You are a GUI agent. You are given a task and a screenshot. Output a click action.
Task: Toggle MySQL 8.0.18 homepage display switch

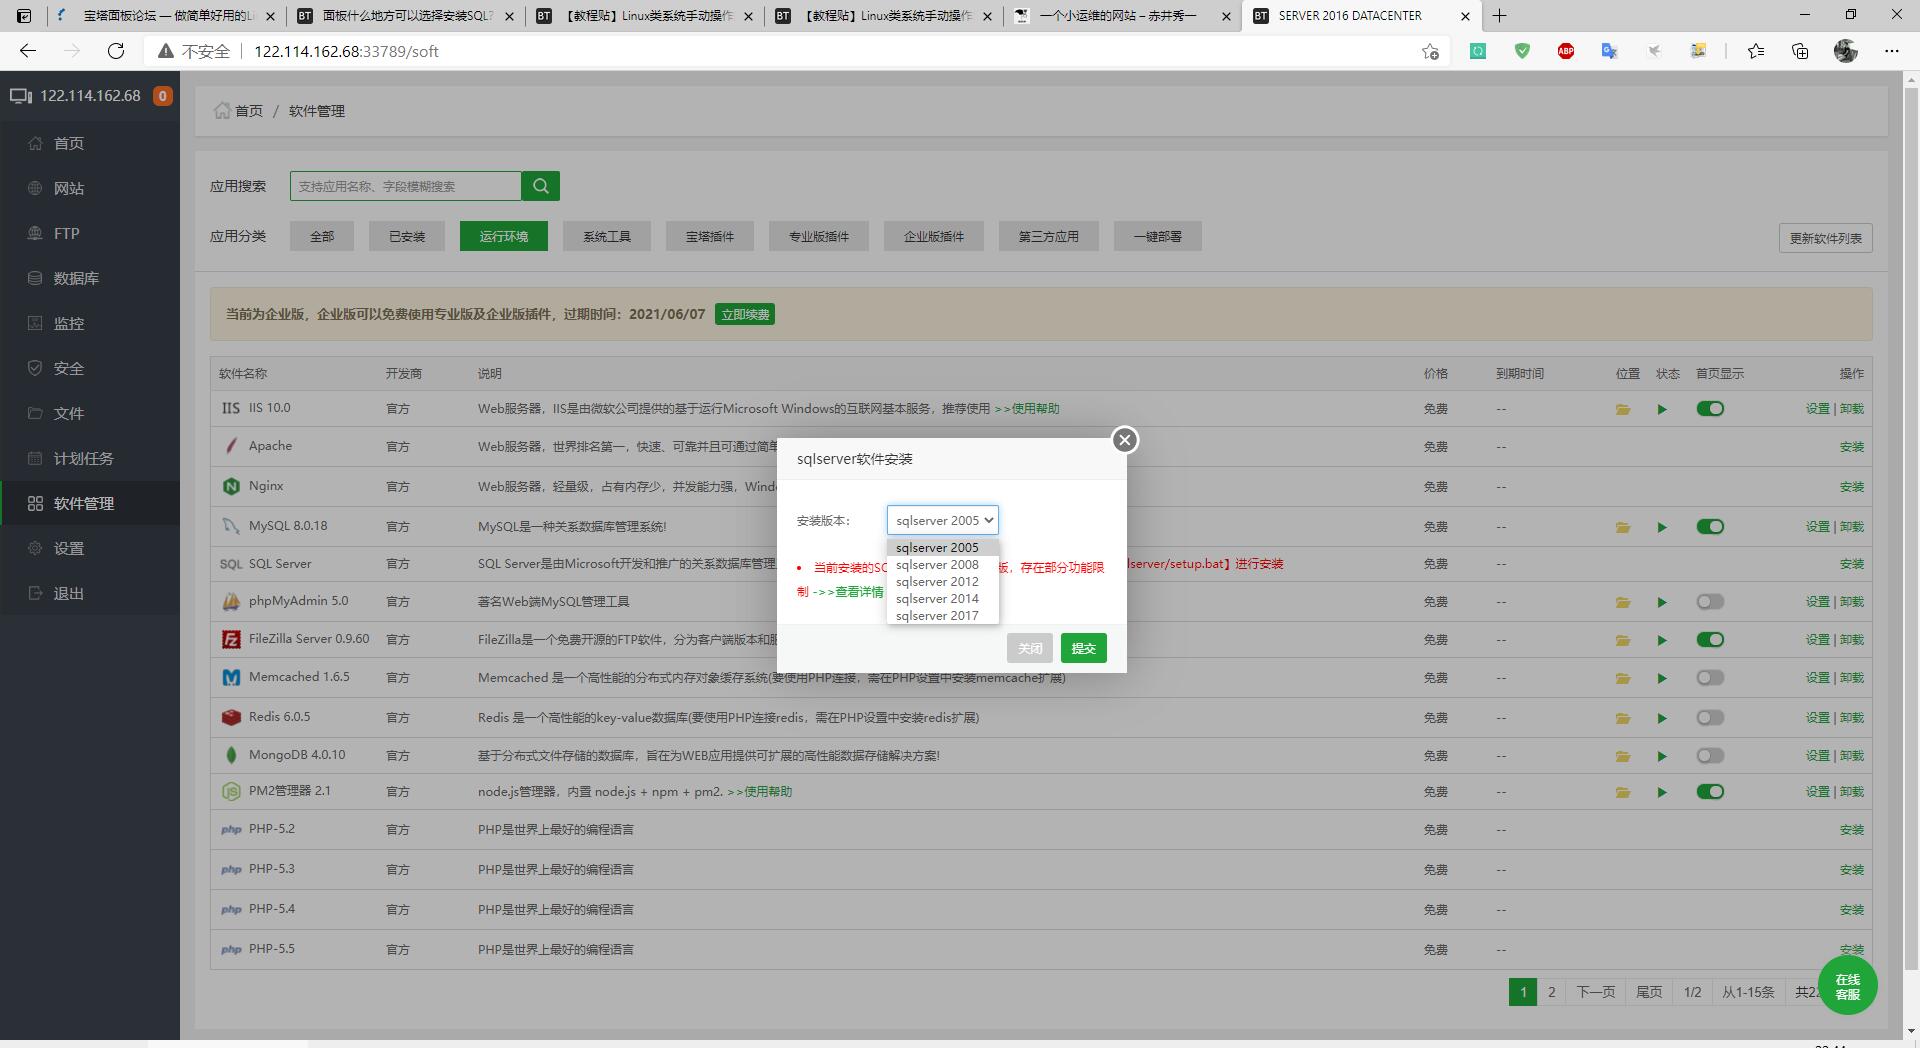pos(1710,527)
